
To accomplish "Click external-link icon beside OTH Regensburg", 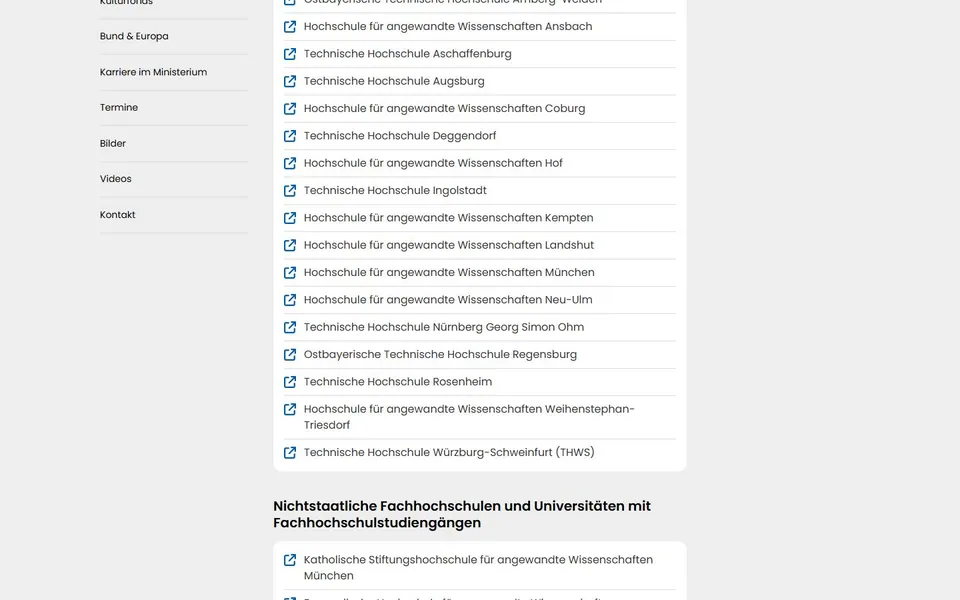I will click(x=290, y=354).
